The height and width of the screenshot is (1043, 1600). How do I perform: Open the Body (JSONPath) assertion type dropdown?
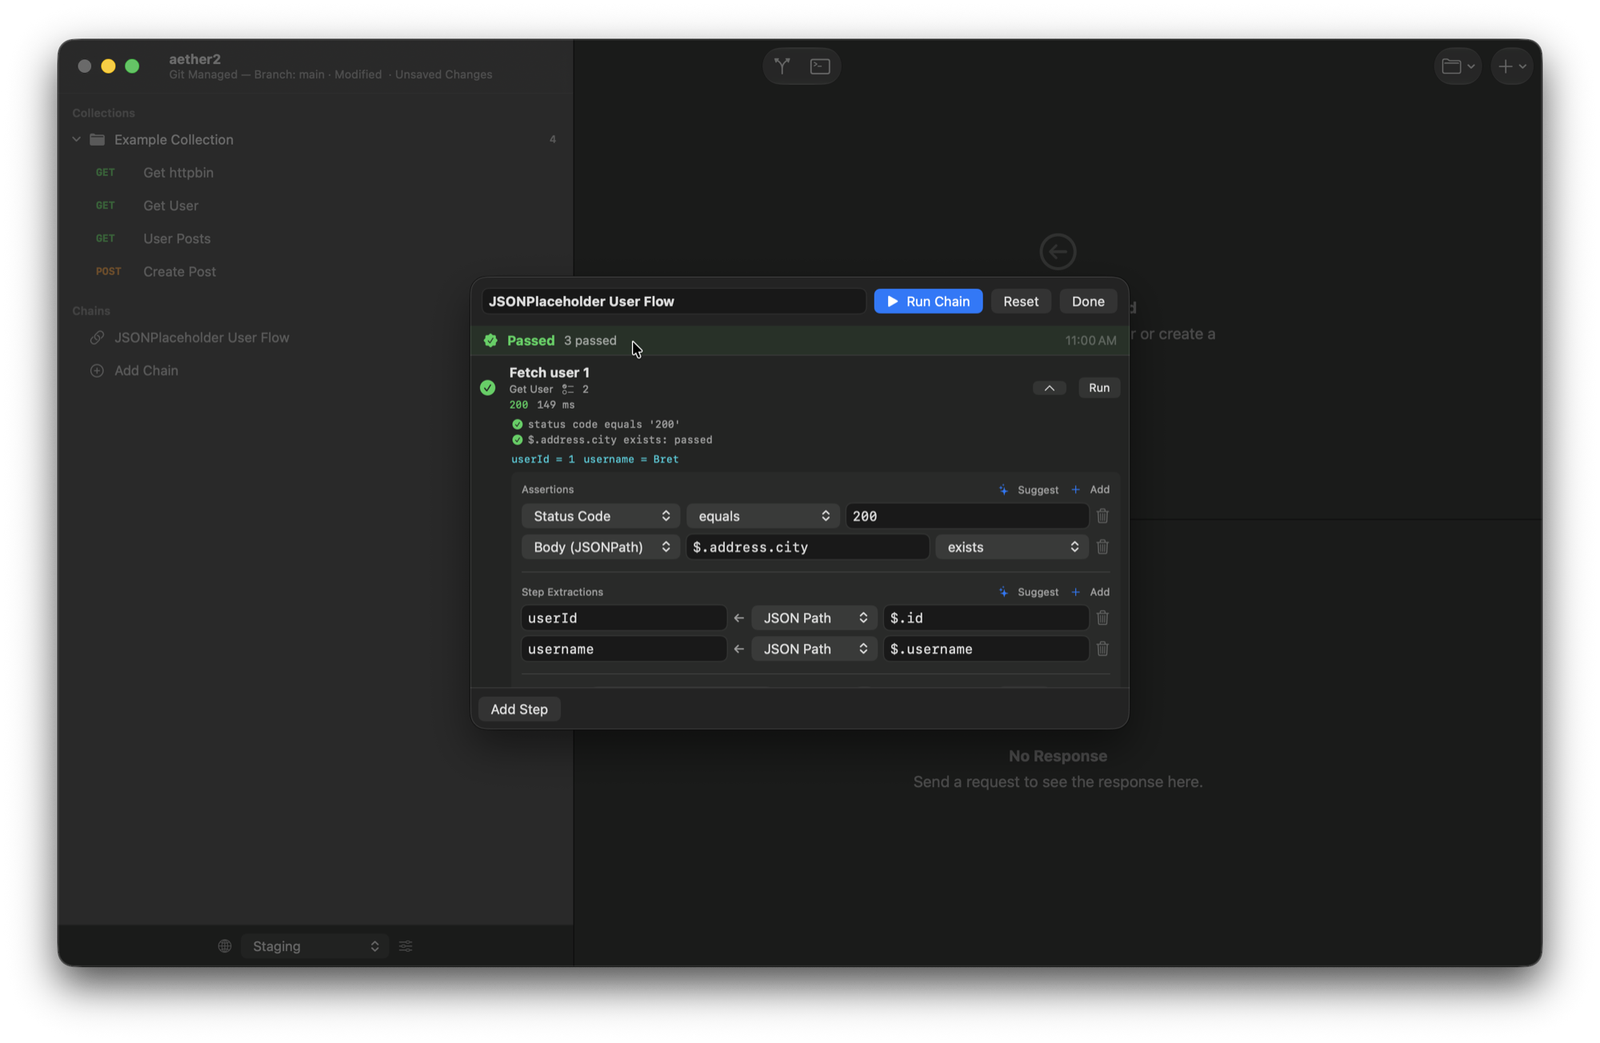click(600, 547)
